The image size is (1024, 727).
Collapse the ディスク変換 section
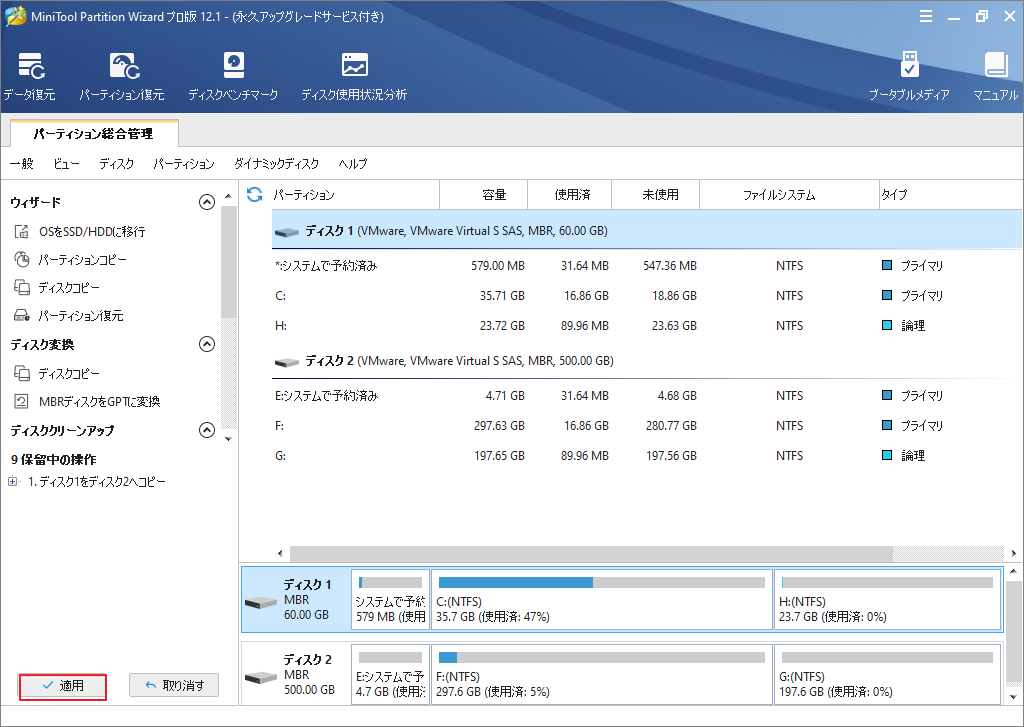click(207, 344)
